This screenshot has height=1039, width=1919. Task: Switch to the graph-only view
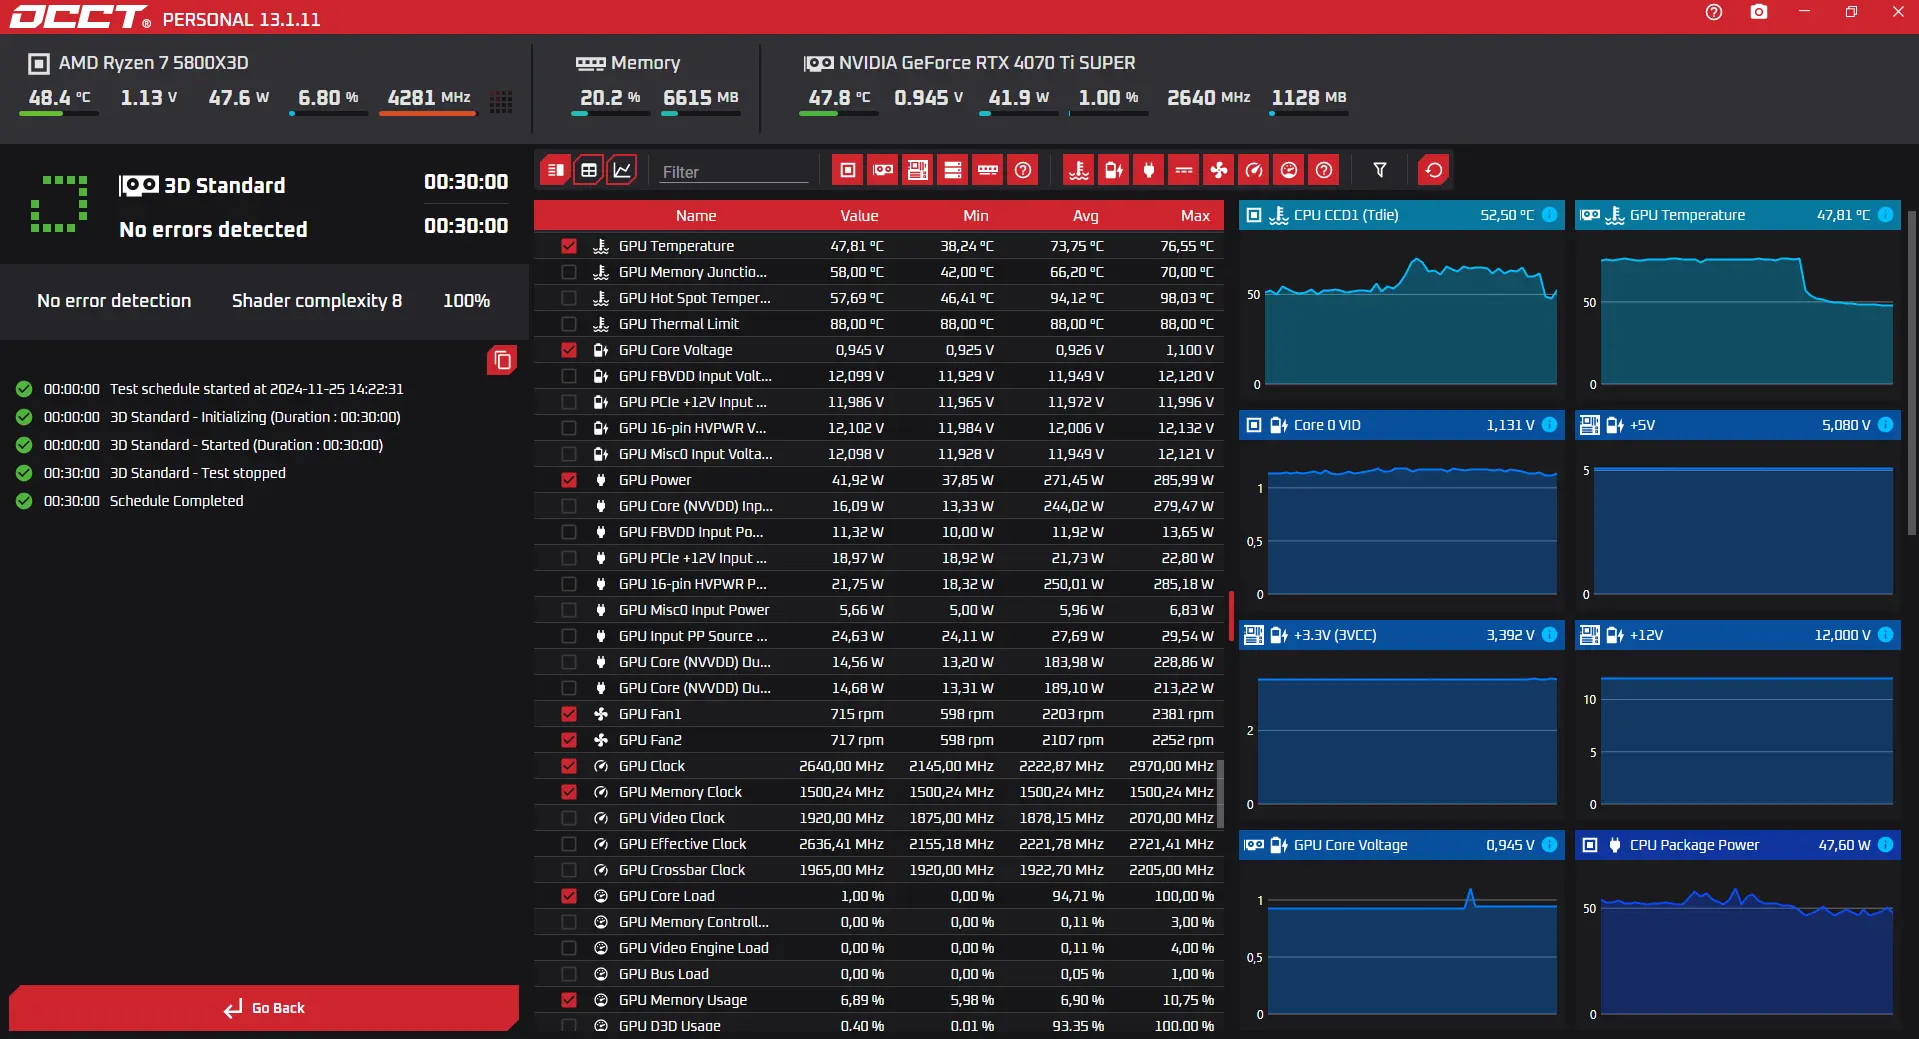click(622, 170)
